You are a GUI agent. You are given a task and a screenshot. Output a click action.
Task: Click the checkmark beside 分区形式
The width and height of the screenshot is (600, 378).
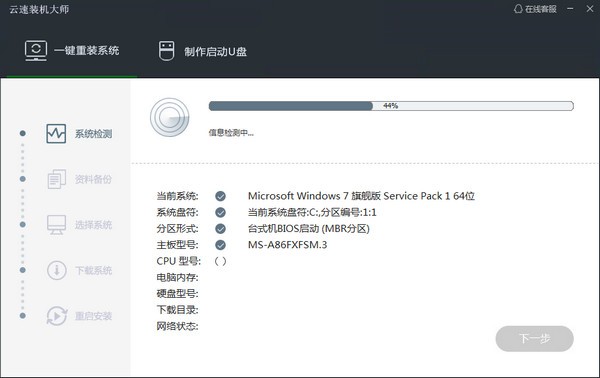point(220,229)
